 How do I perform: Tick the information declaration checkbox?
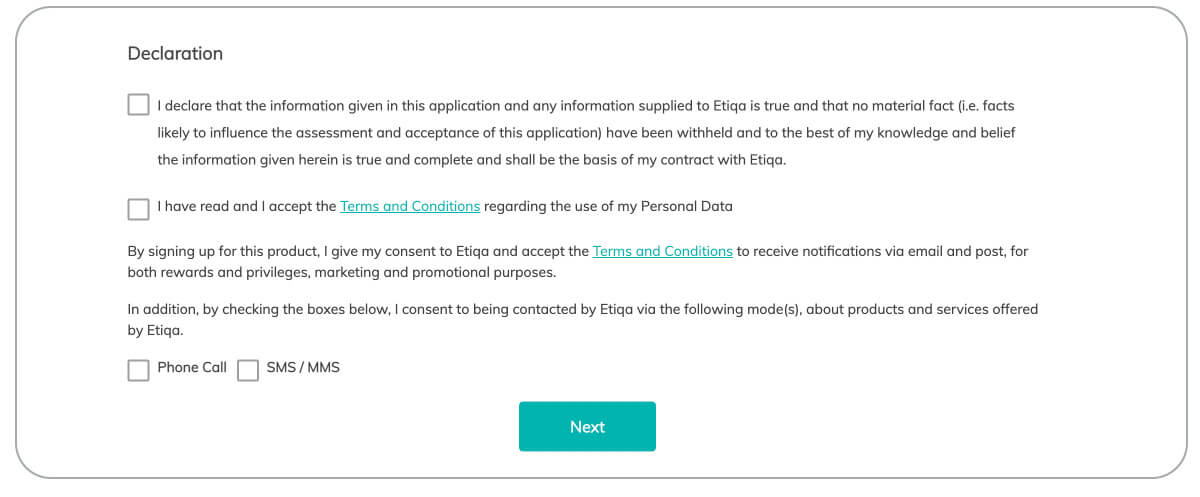point(138,105)
